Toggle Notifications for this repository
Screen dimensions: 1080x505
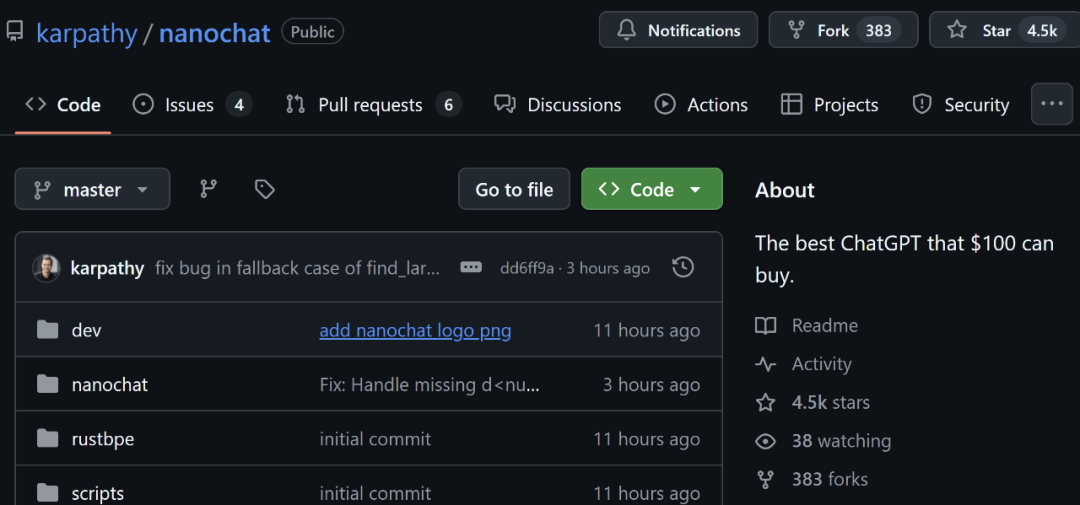[x=678, y=30]
